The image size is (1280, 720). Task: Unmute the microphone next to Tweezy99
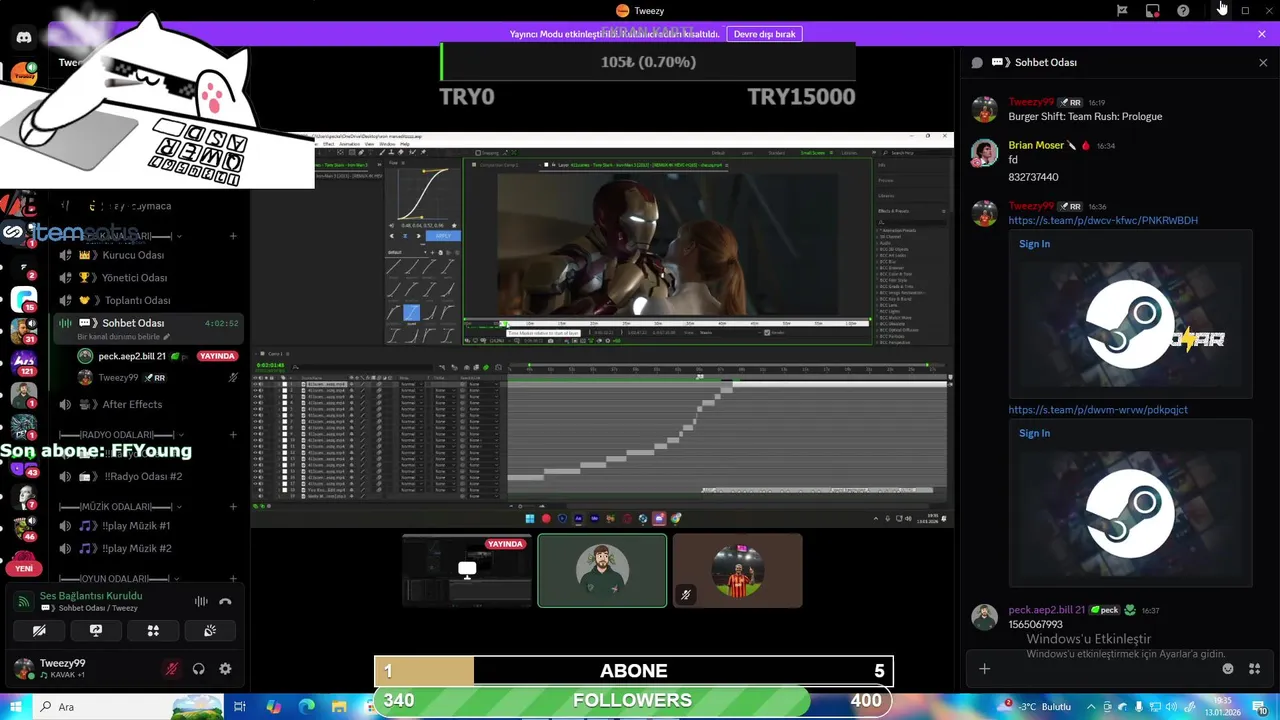(172, 669)
